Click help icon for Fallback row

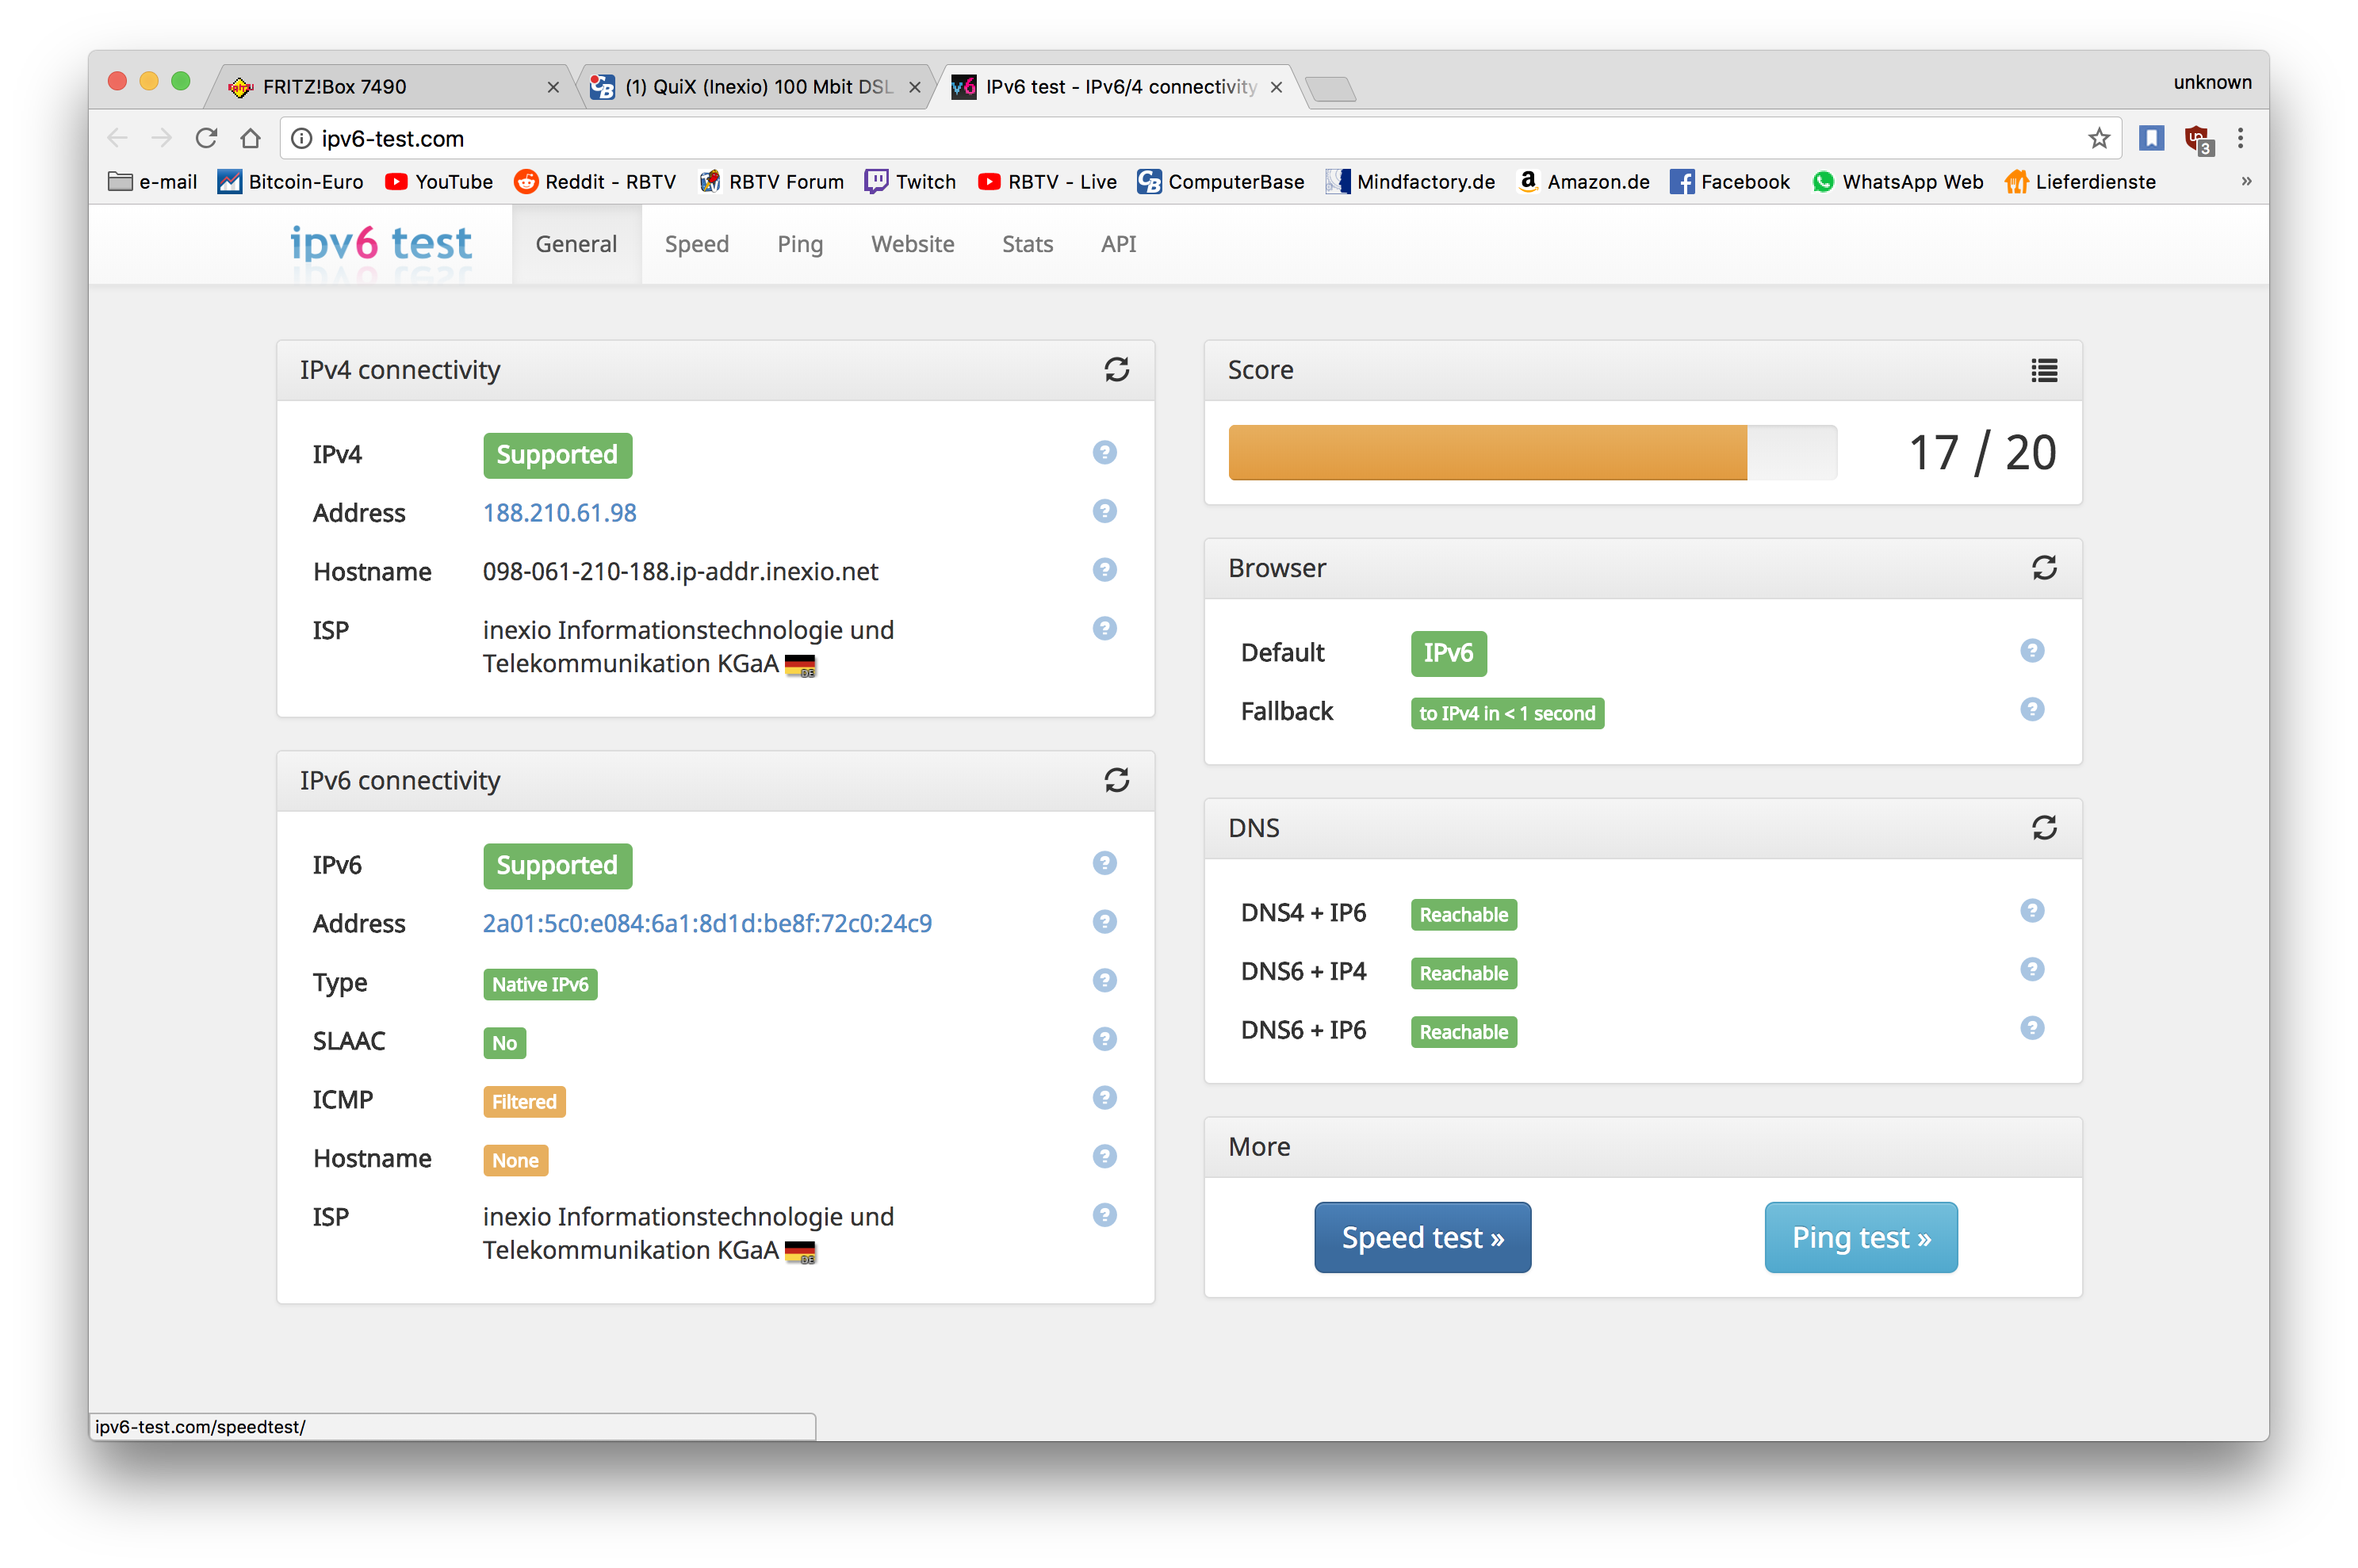point(2031,710)
